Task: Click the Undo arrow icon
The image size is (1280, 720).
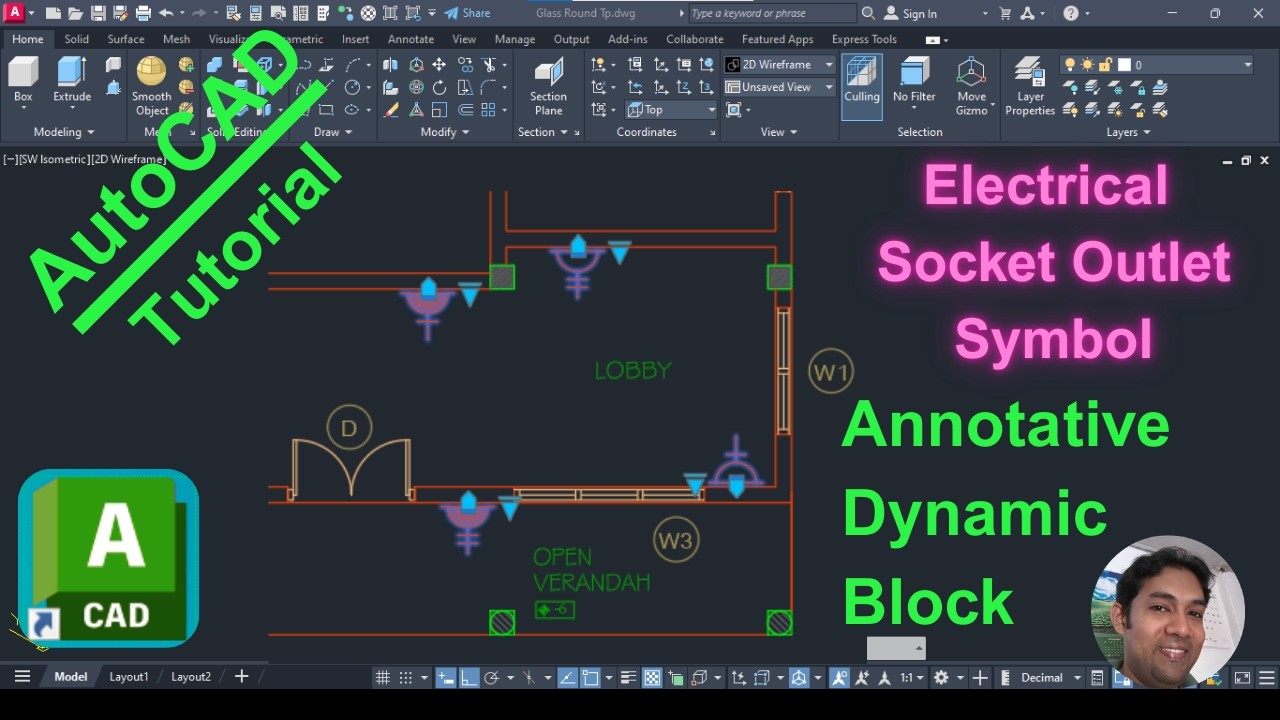Action: pyautogui.click(x=166, y=13)
